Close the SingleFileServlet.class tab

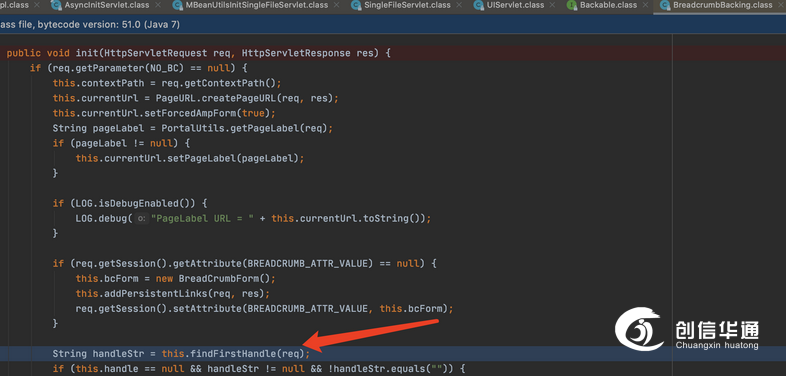point(460,6)
